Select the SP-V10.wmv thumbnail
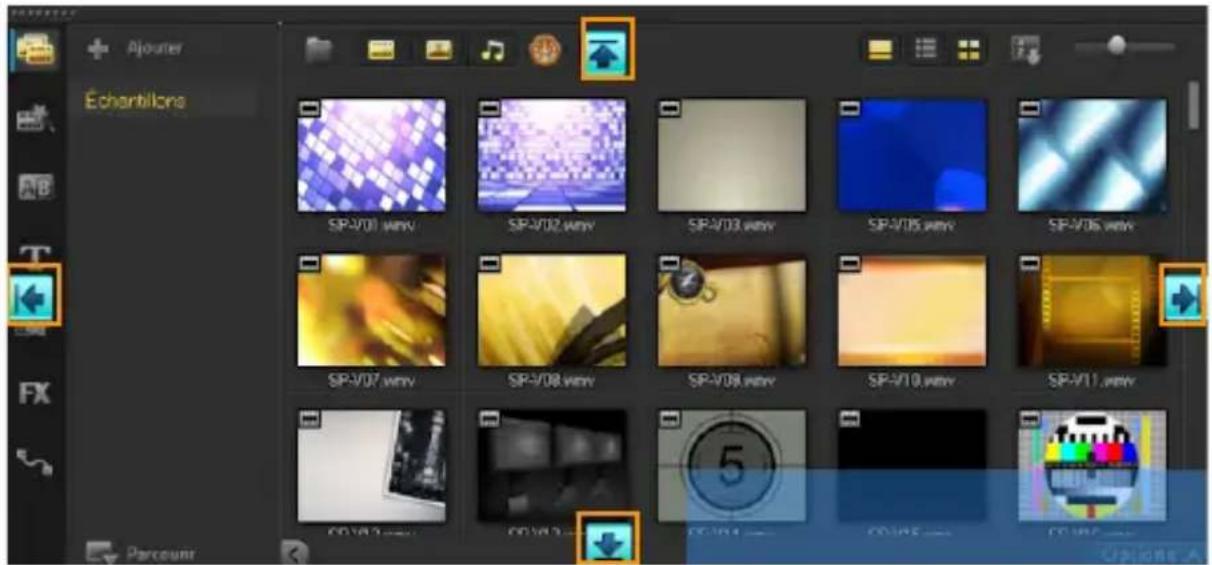Screen dimensions: 1212x565 pos(912,309)
